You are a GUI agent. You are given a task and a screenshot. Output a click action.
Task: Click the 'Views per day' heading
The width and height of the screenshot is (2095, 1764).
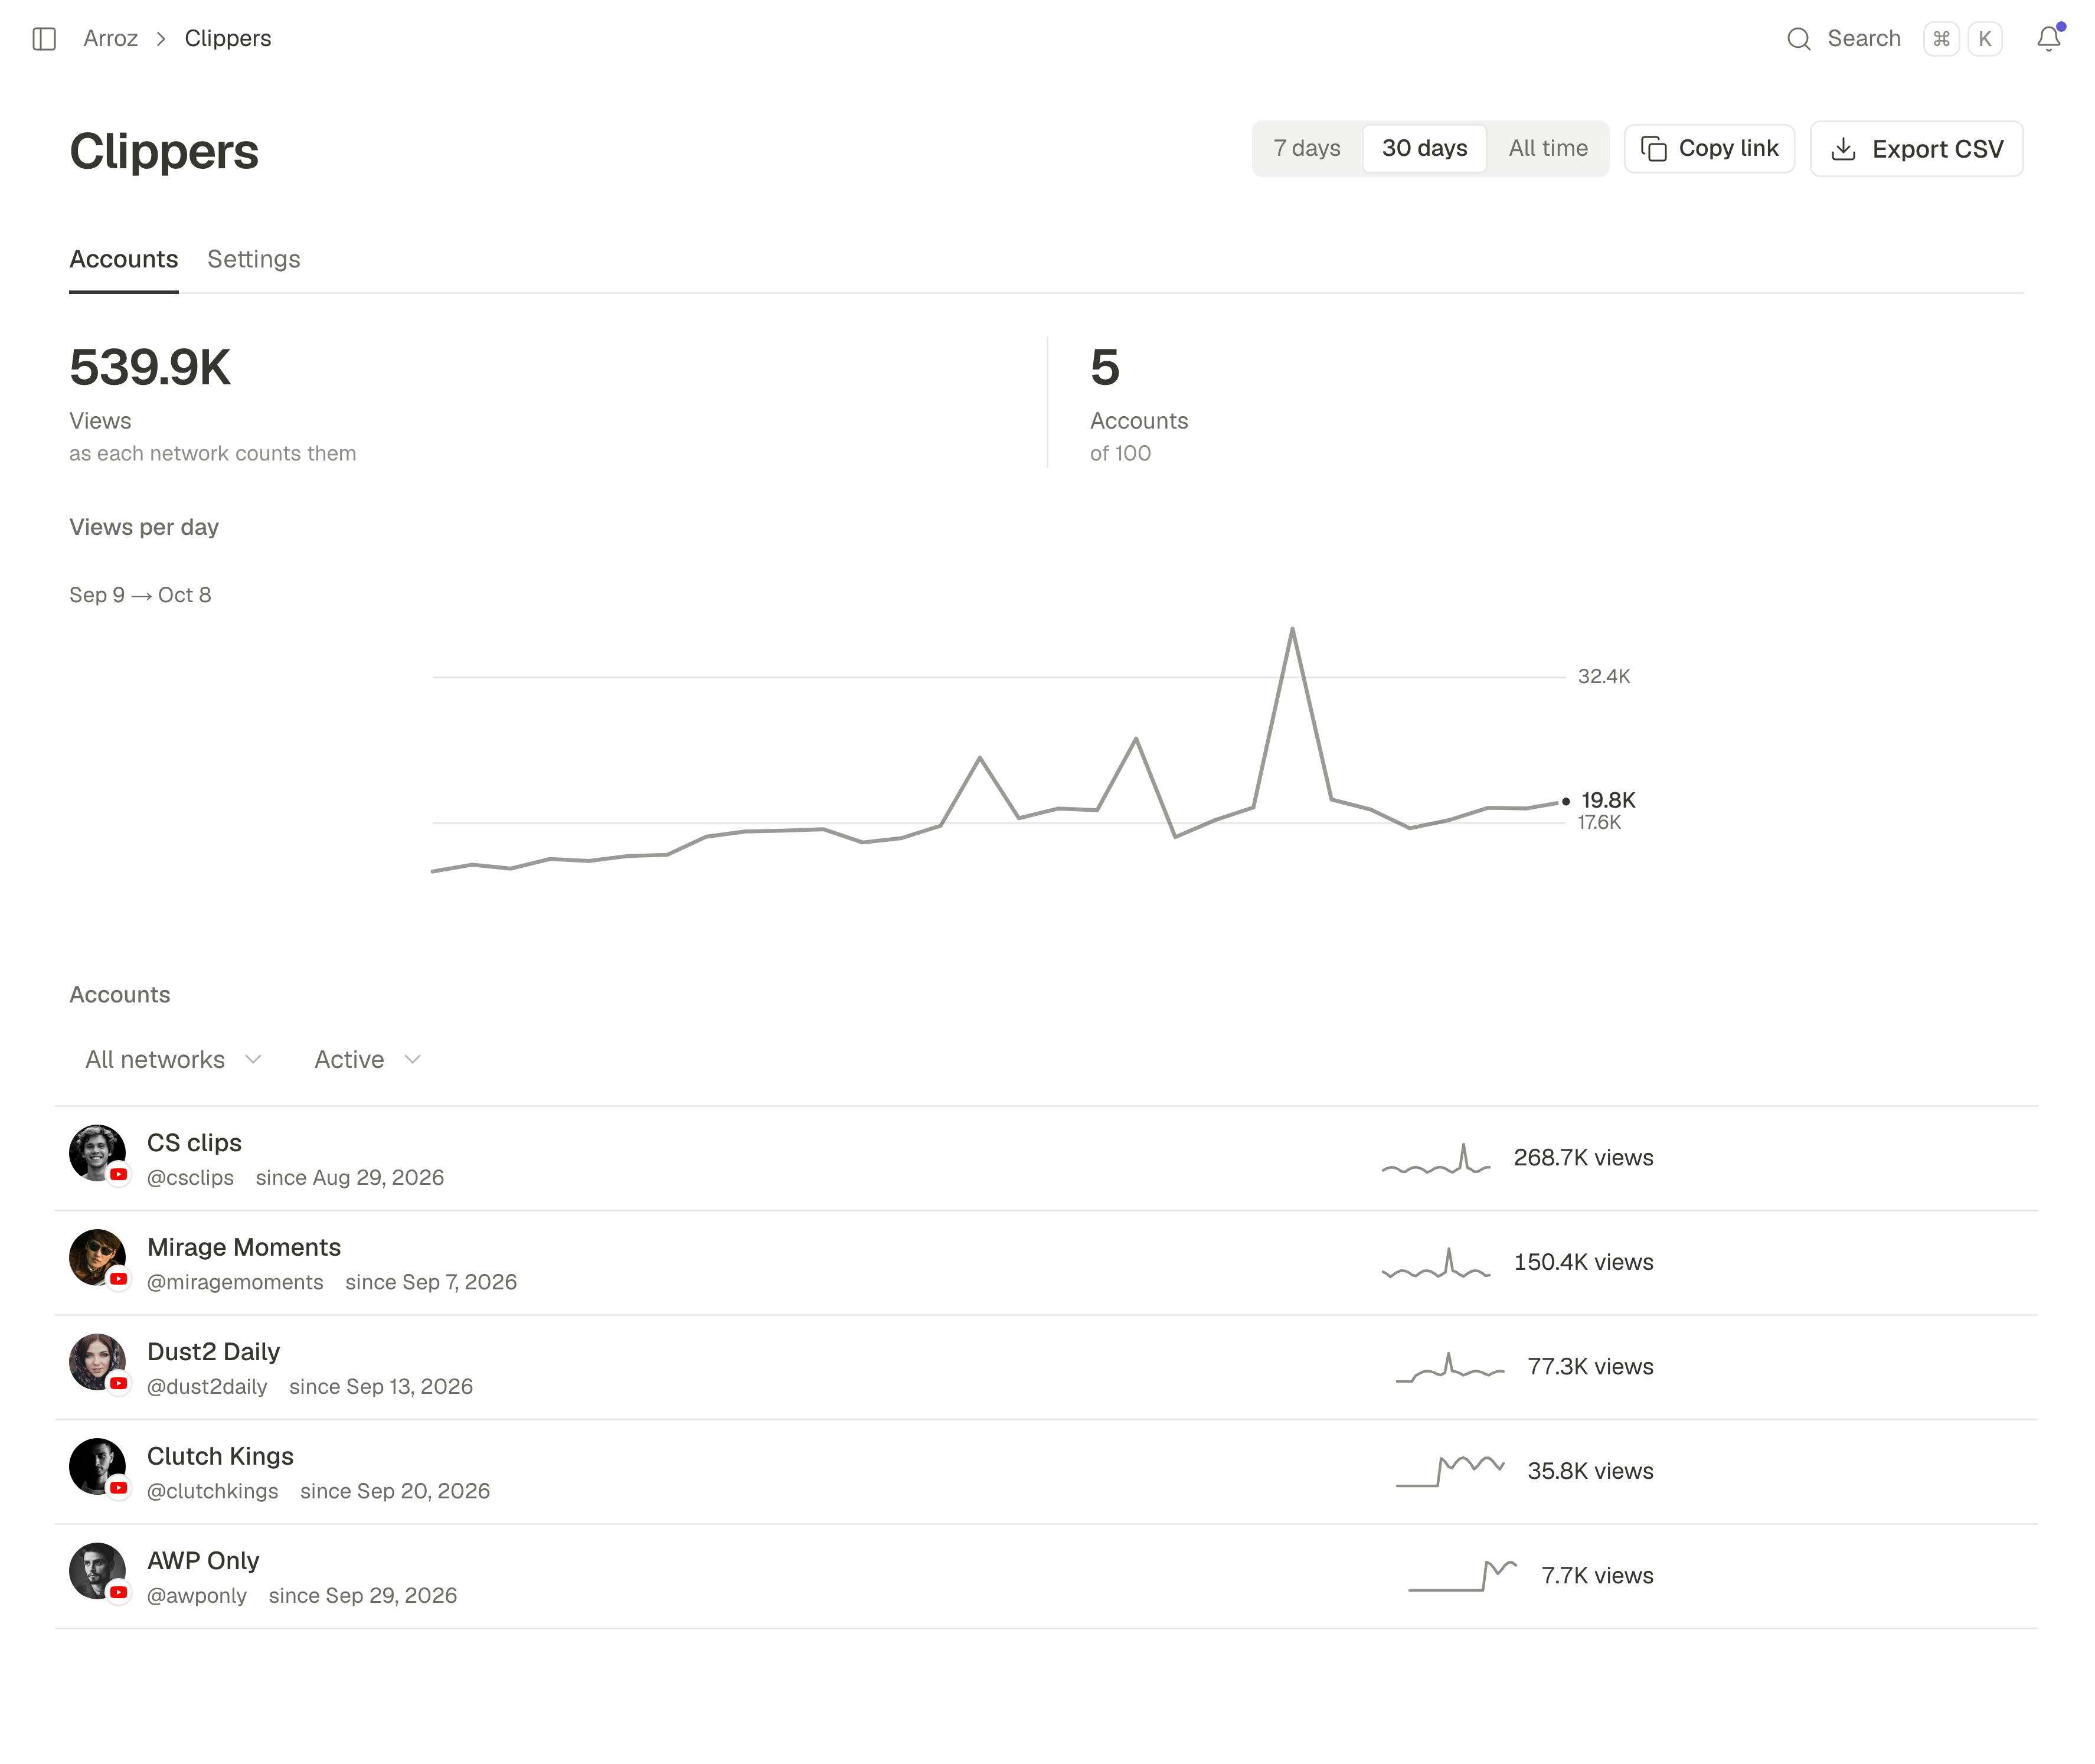coord(144,527)
